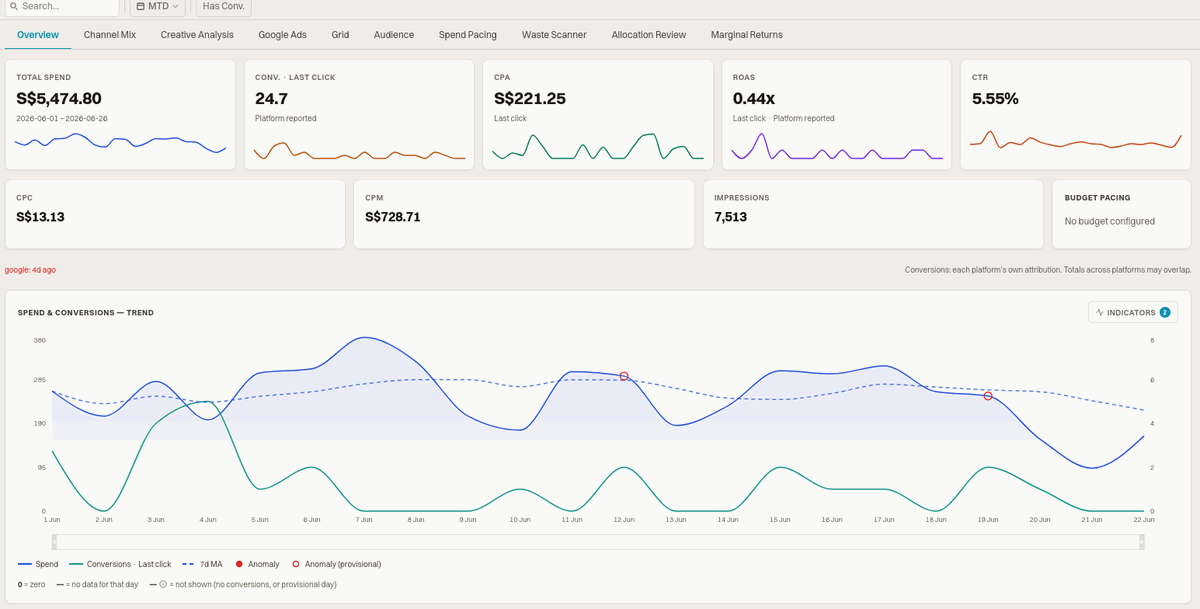Image resolution: width=1200 pixels, height=609 pixels.
Task: Click the Conv. Last Click sparkline
Action: (x=359, y=151)
